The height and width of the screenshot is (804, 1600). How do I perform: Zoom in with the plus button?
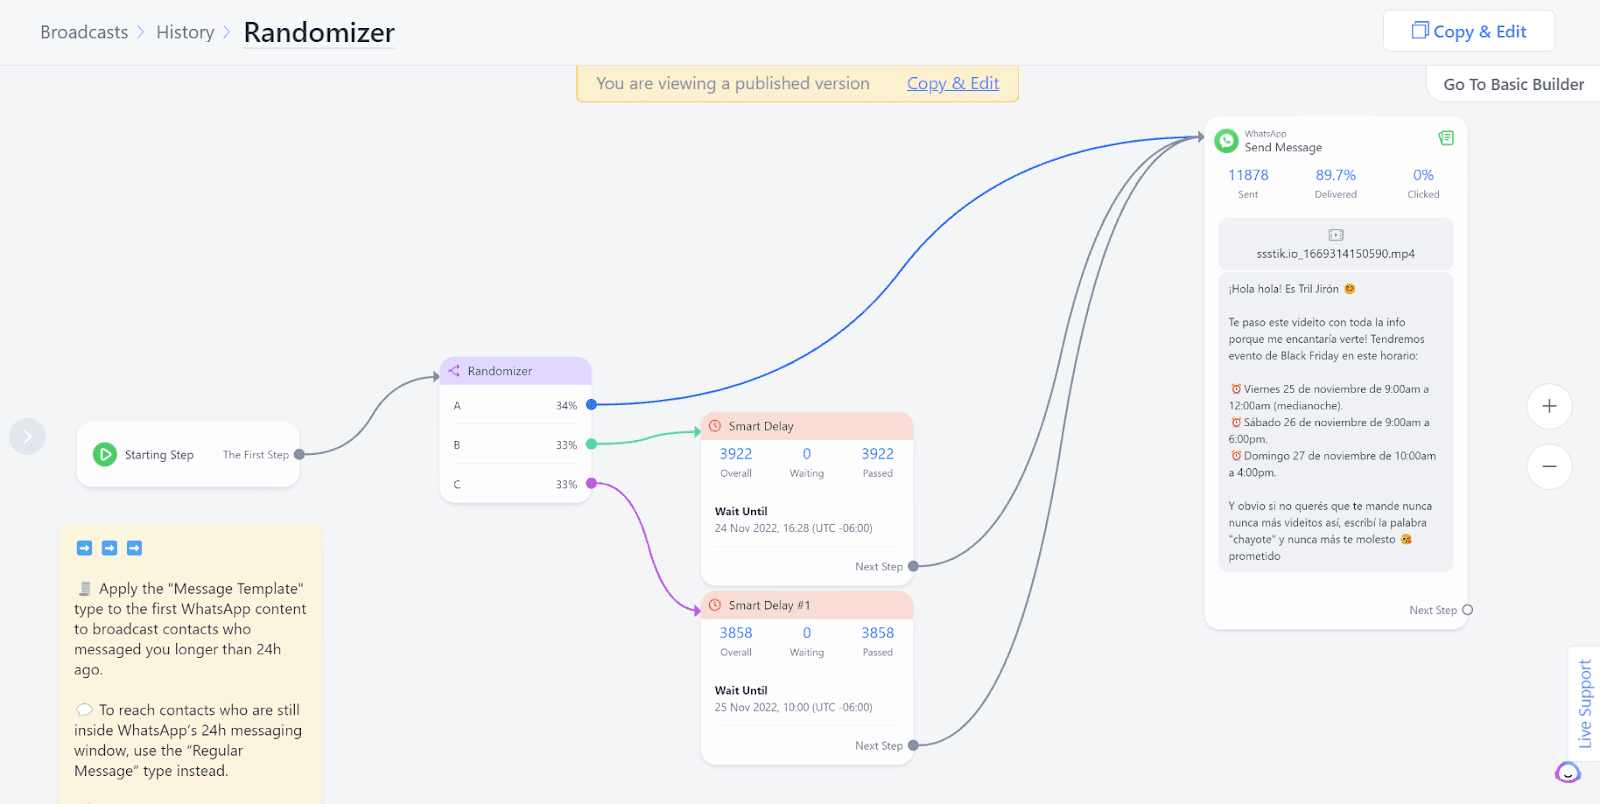click(1549, 406)
